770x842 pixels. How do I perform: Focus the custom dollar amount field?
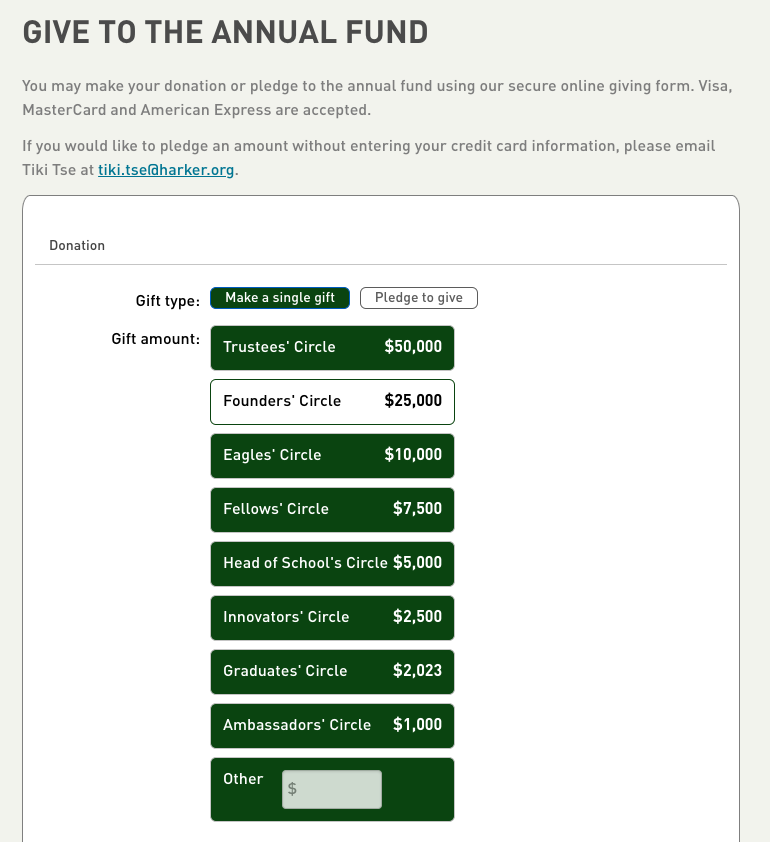coord(332,789)
